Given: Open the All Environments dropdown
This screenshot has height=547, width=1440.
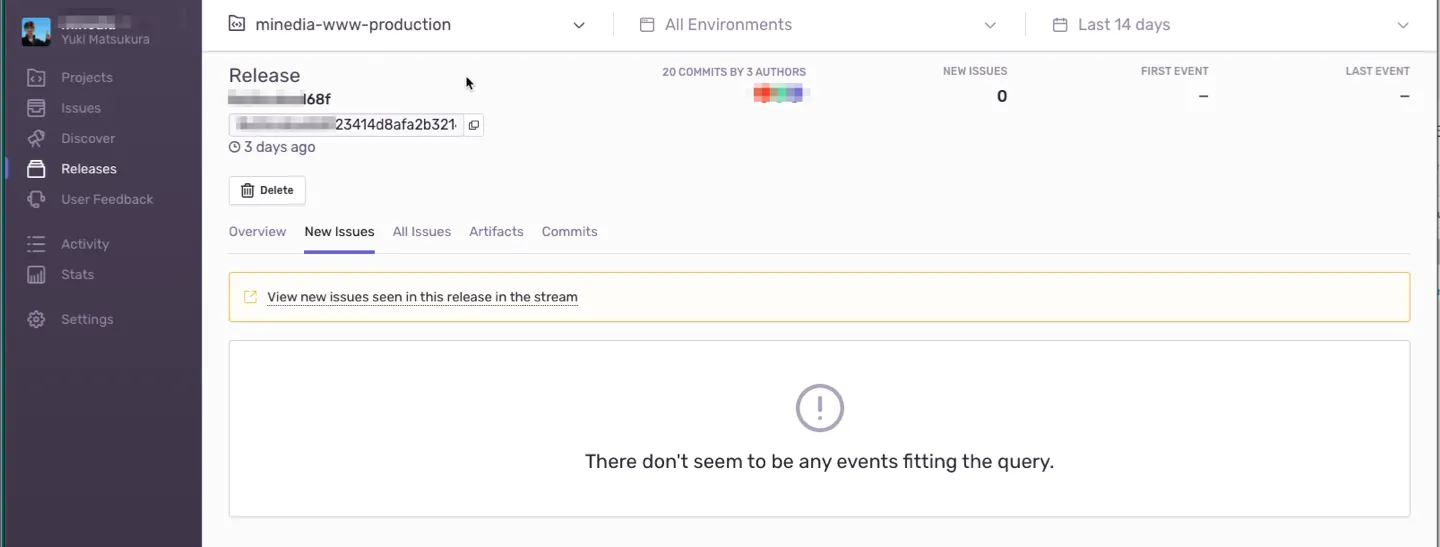Looking at the screenshot, I should tap(989, 25).
